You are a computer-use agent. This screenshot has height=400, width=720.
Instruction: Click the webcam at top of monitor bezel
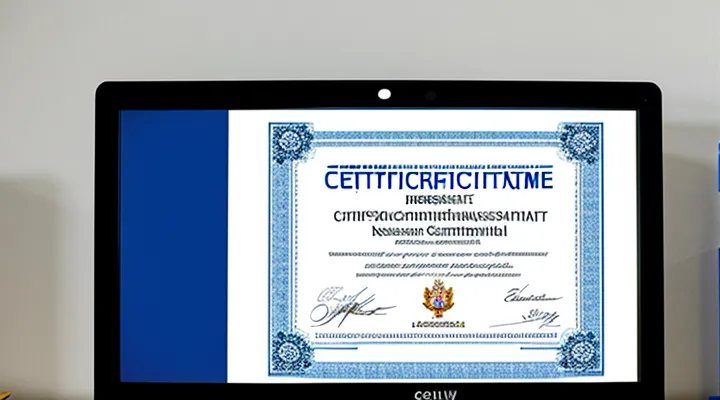(383, 94)
